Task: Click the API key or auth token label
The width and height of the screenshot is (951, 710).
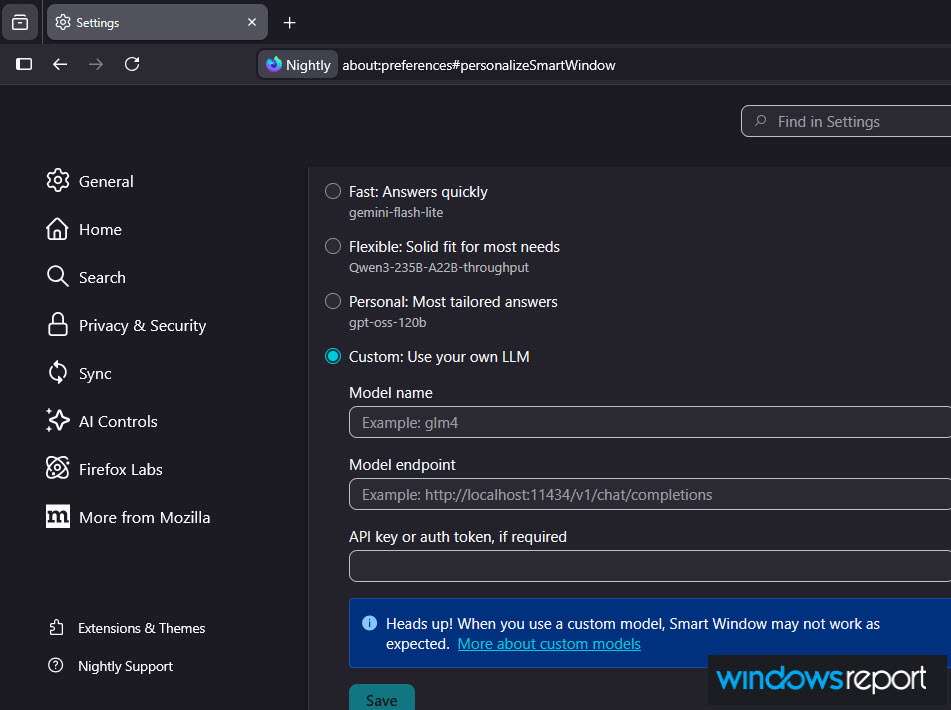Action: pyautogui.click(x=458, y=537)
